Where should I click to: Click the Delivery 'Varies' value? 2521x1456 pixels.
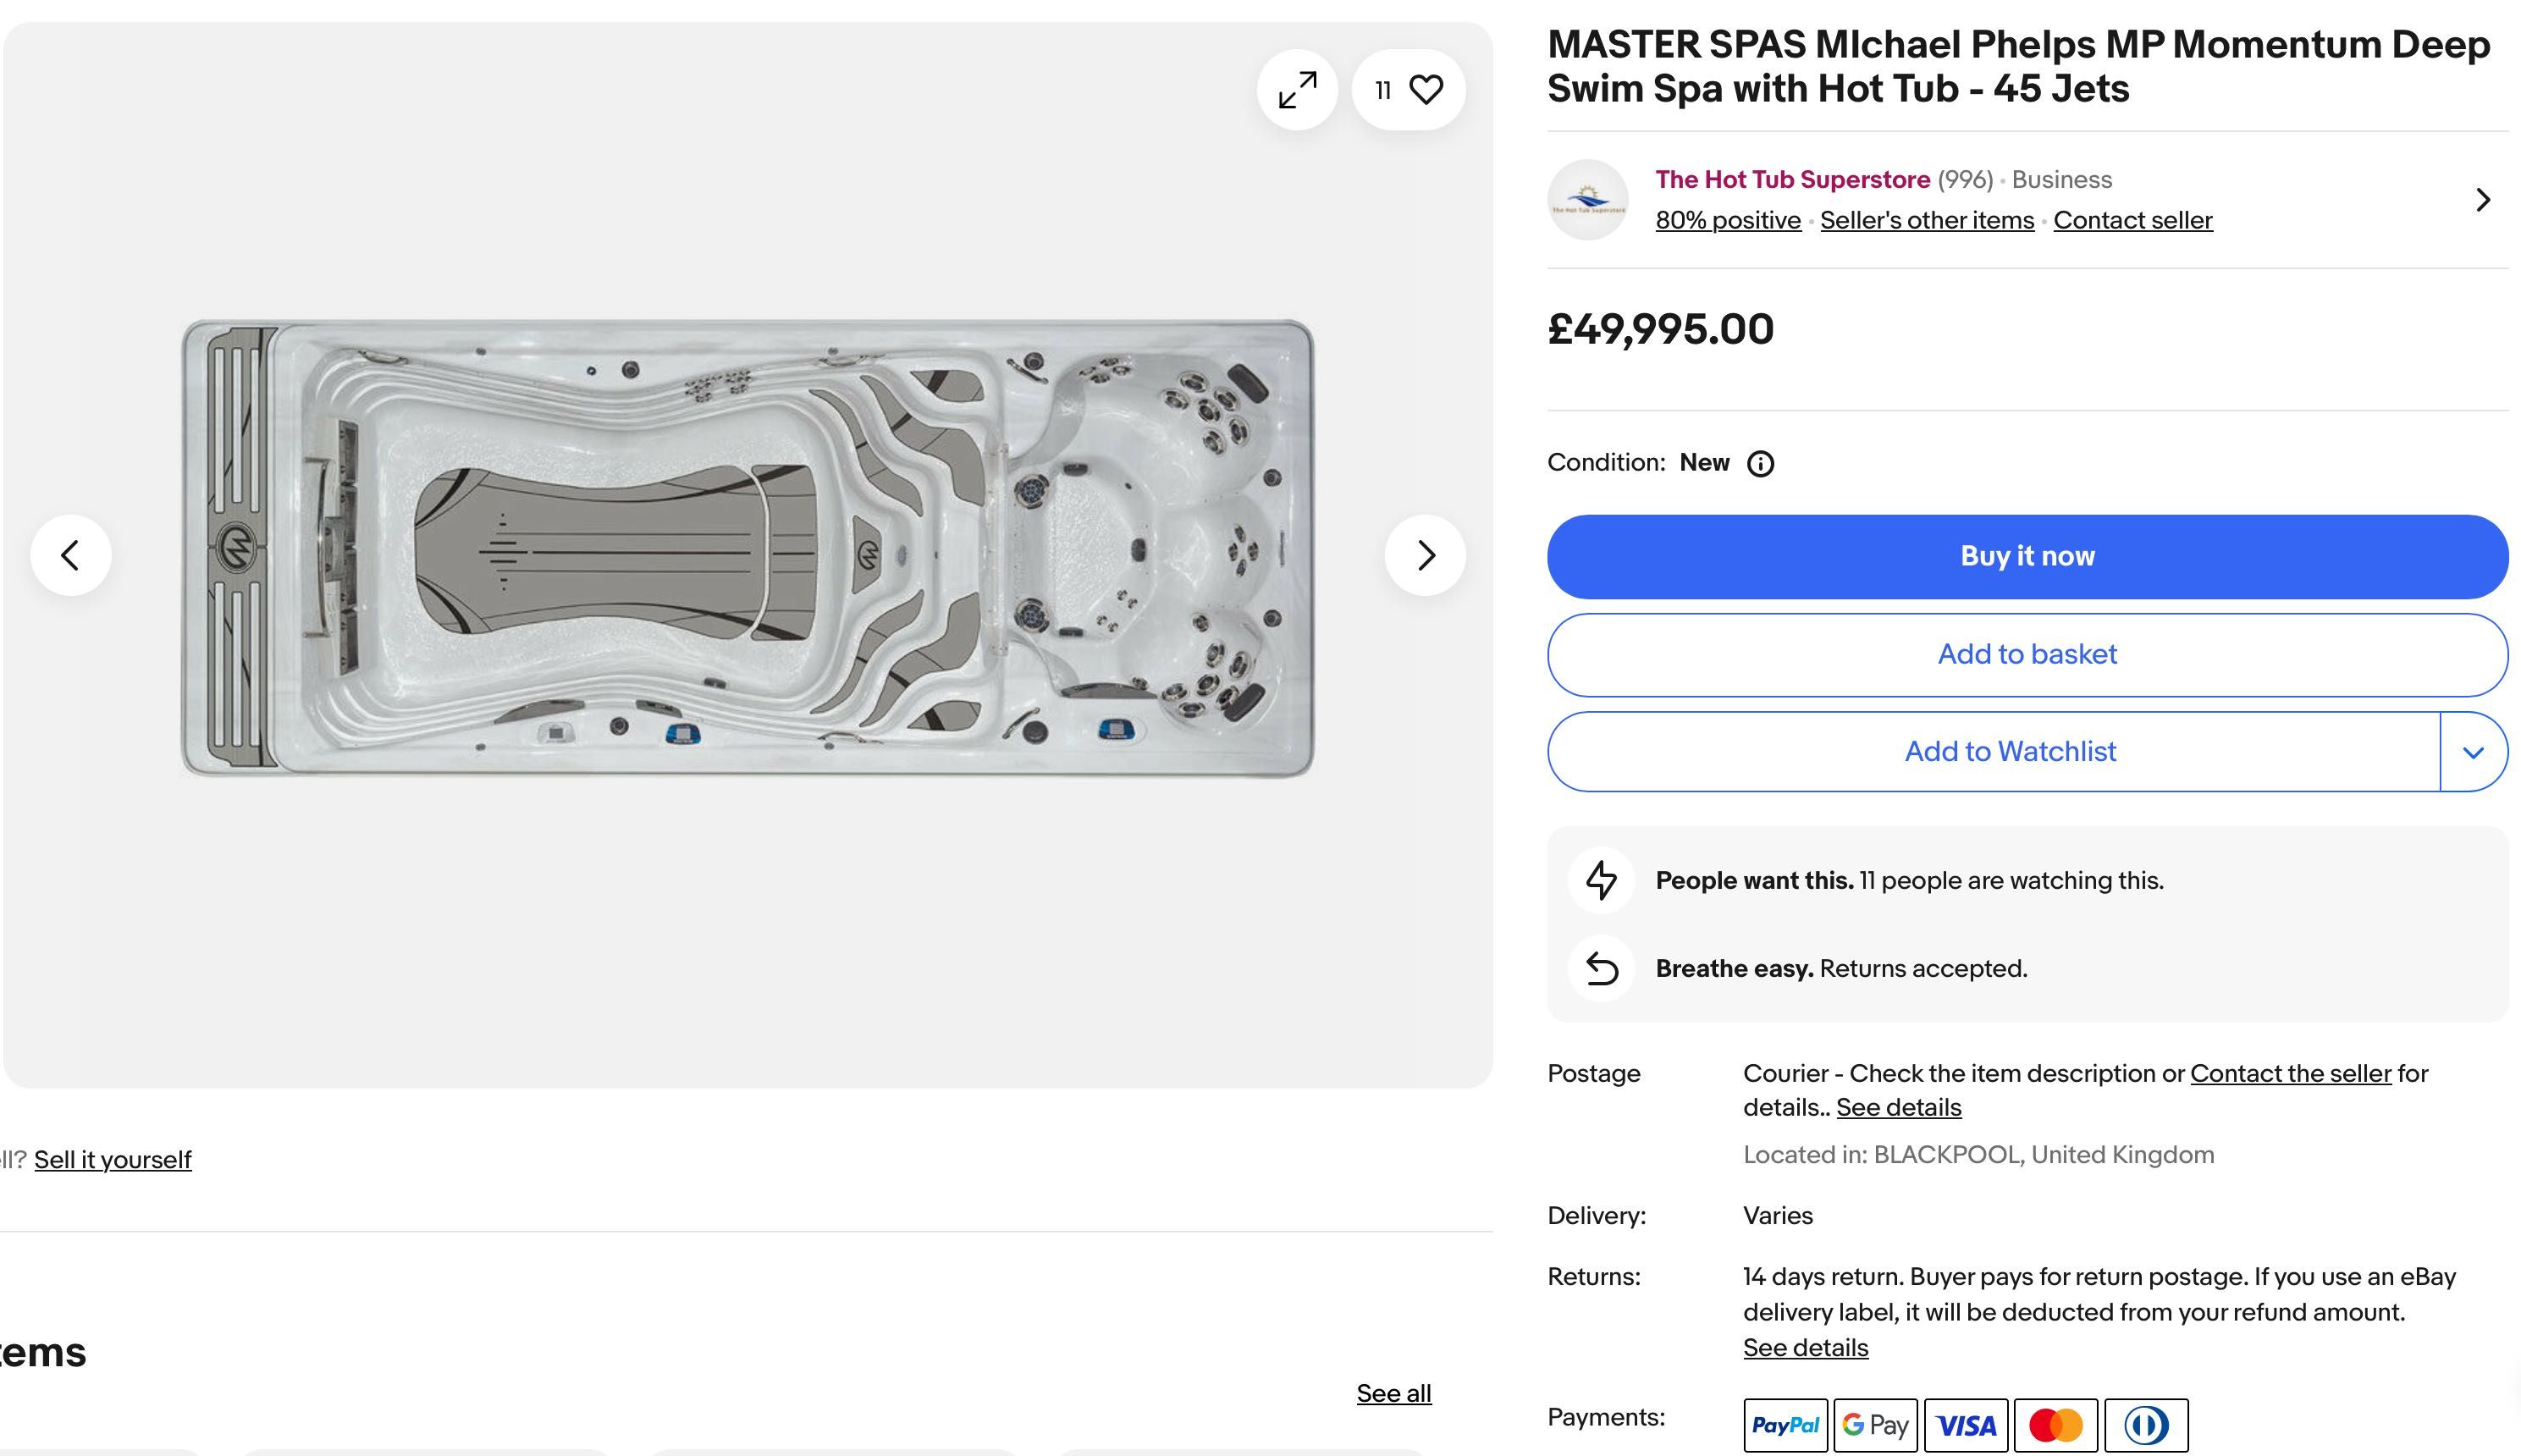click(x=1777, y=1216)
